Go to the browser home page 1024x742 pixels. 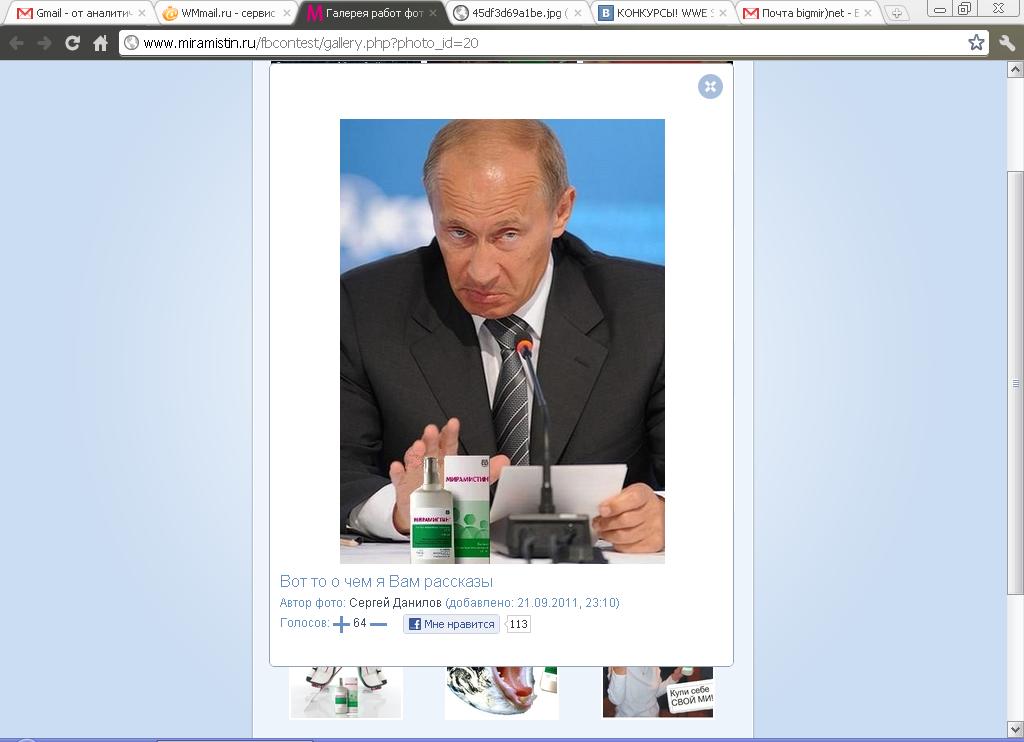[101, 43]
